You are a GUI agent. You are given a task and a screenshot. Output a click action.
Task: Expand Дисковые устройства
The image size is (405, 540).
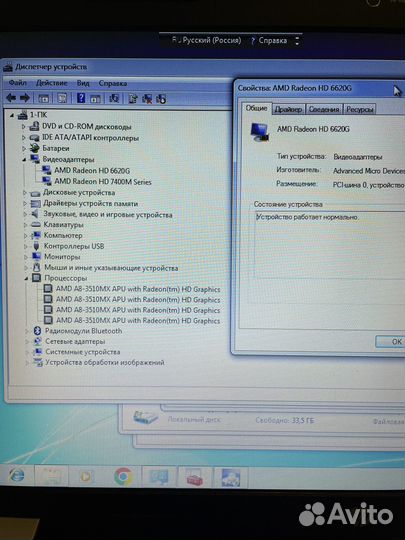(x=24, y=193)
